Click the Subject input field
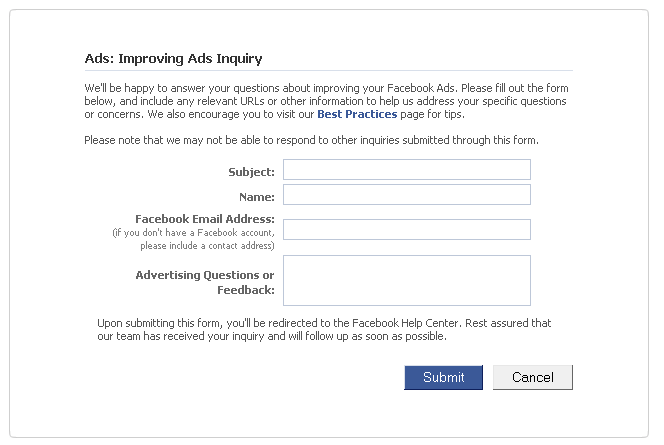 (407, 169)
